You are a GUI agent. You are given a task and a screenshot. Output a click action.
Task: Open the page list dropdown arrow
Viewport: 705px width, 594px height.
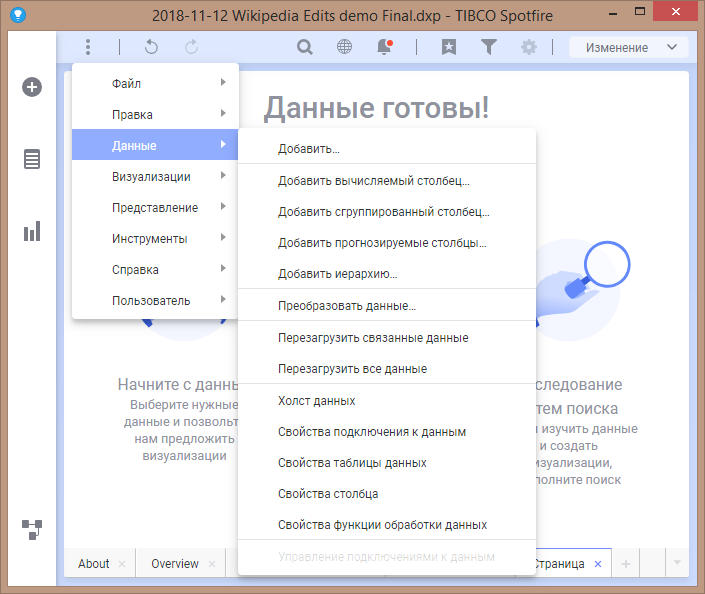[x=677, y=563]
